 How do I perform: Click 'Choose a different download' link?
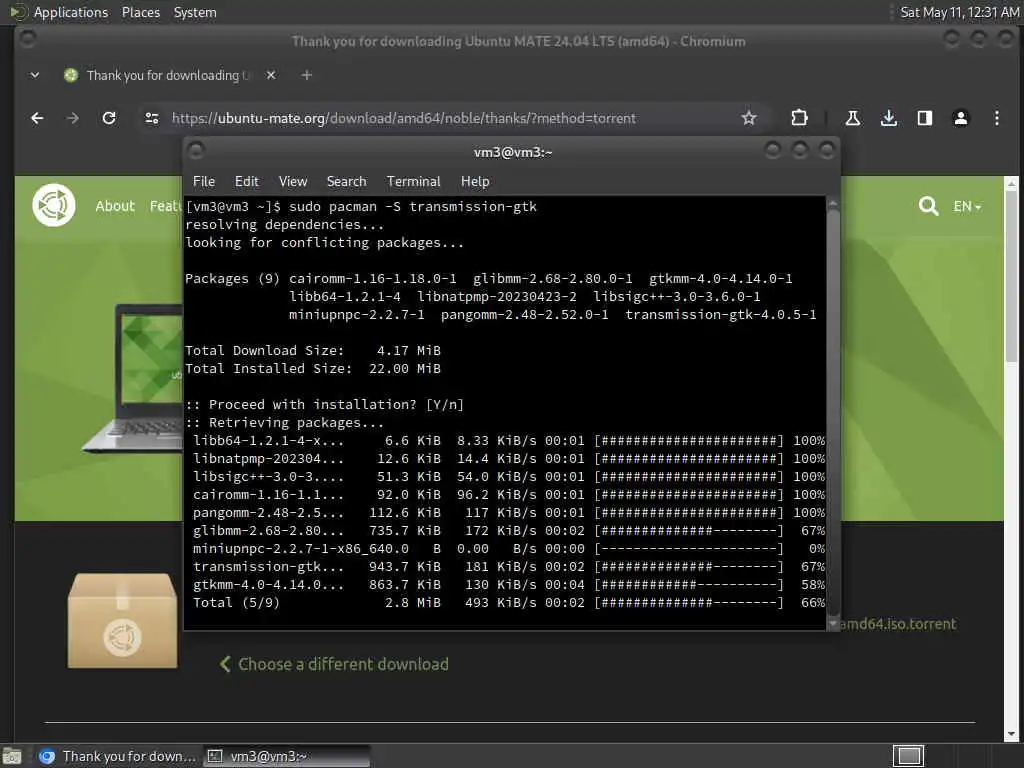(334, 664)
